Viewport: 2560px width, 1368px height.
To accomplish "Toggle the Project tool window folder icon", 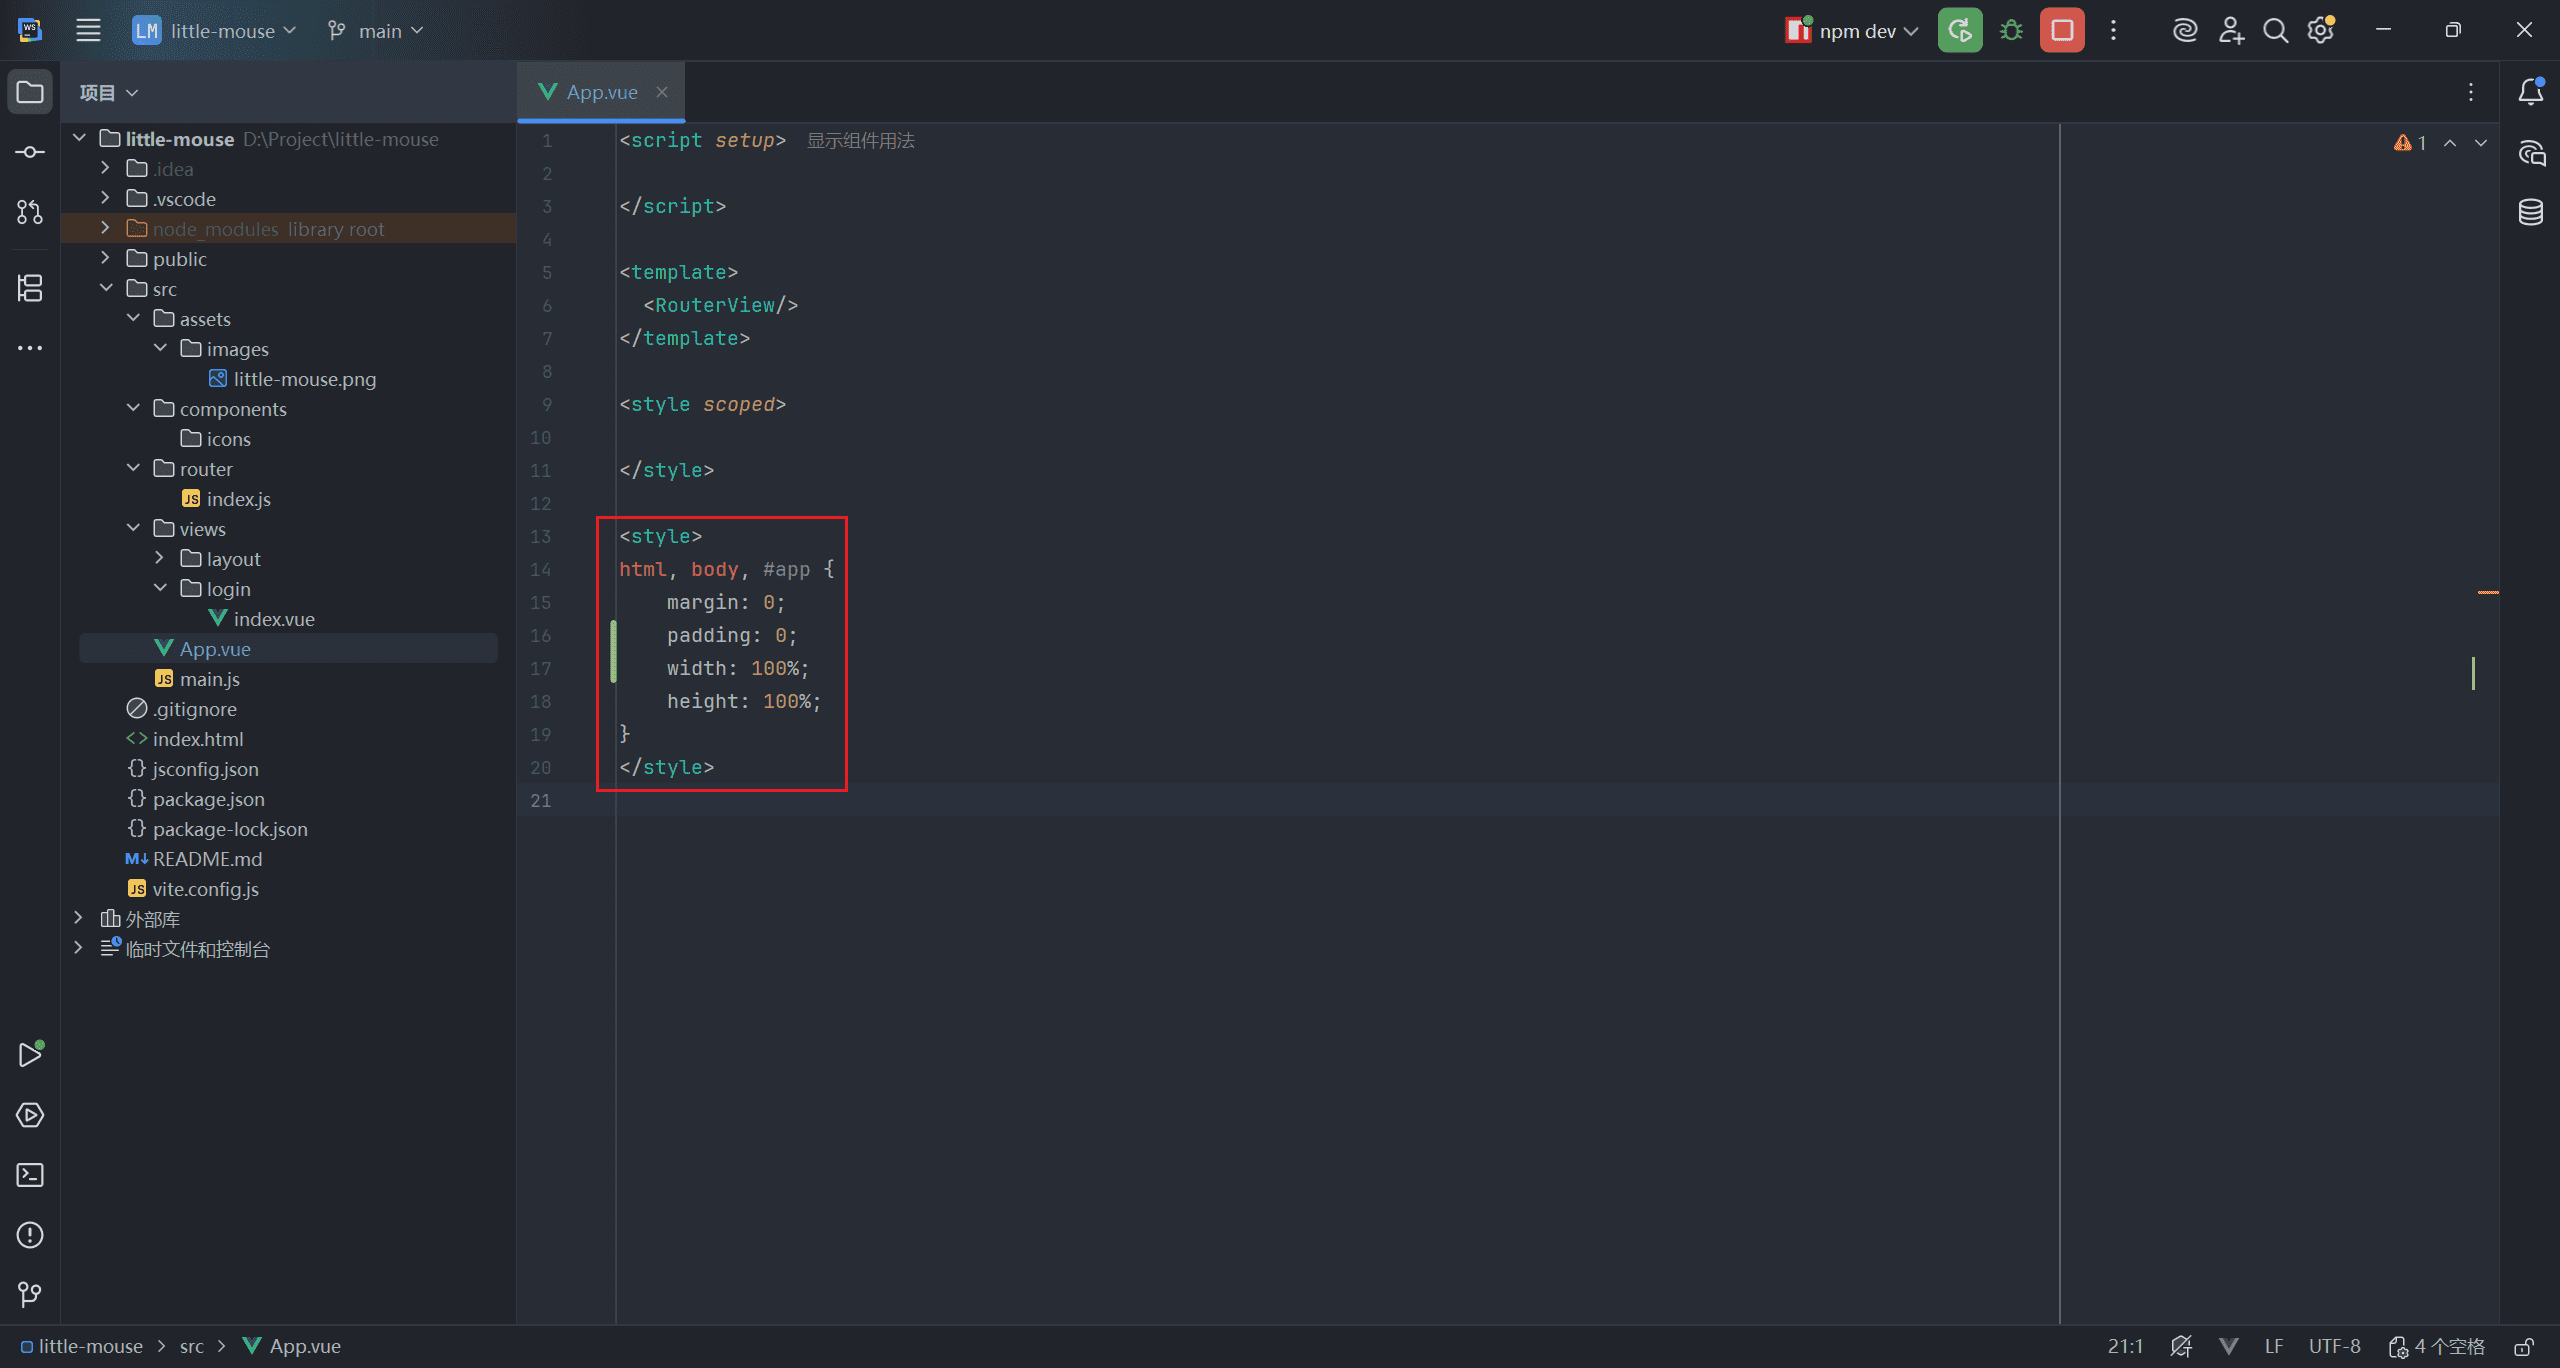I will [30, 92].
